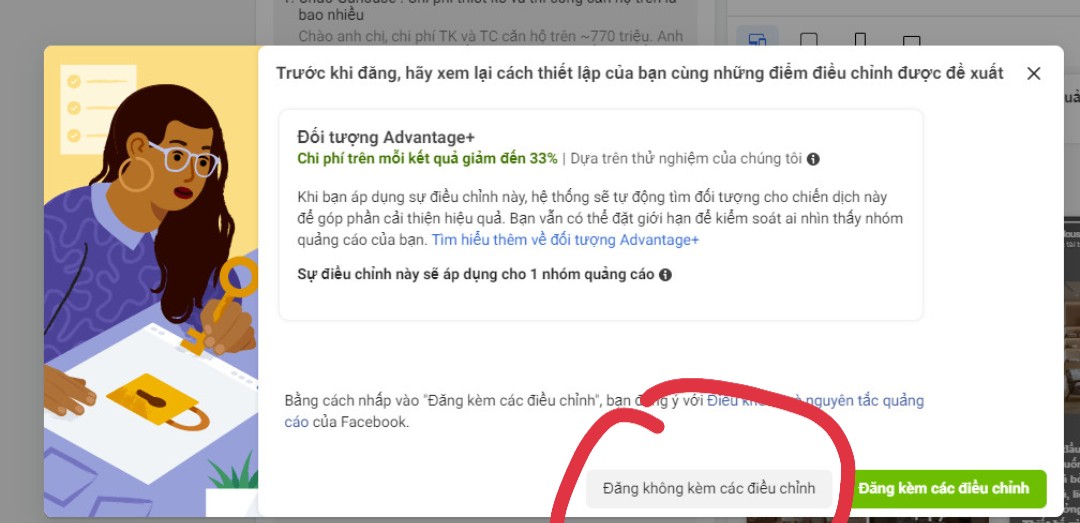Select the narrow phone preview icon

(860, 40)
